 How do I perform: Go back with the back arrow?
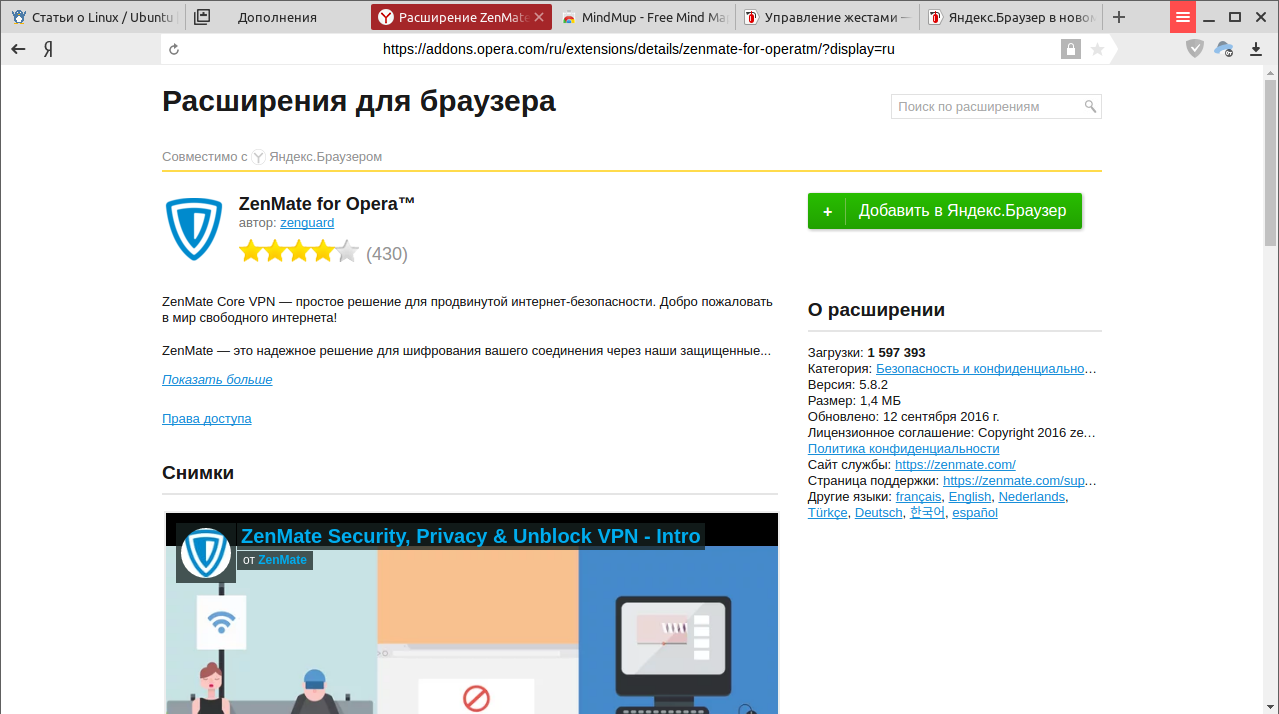(x=18, y=48)
